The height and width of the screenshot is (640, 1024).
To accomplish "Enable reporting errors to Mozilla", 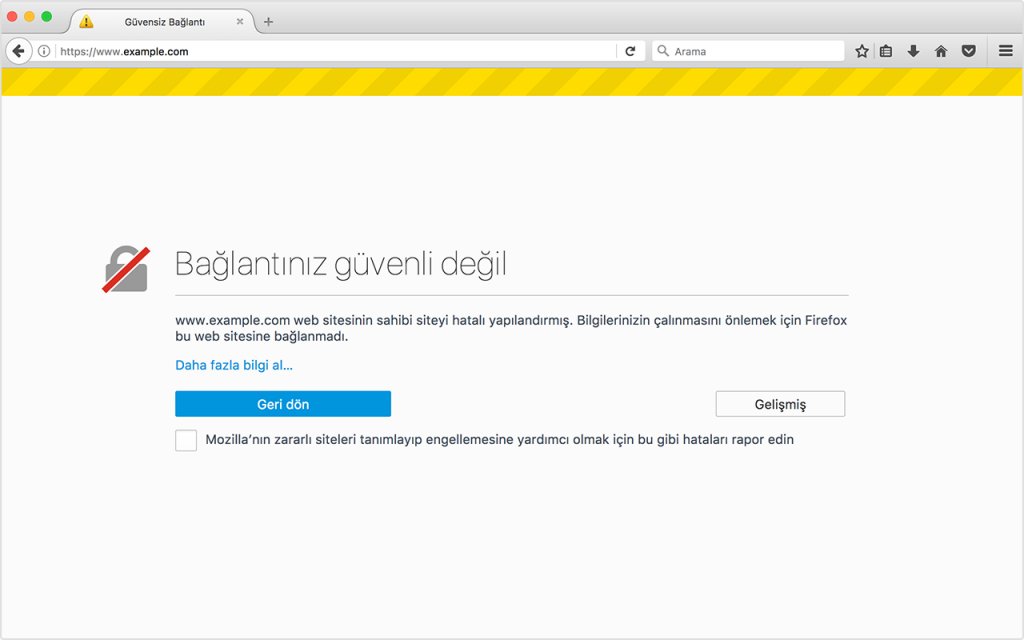I will coord(185,440).
